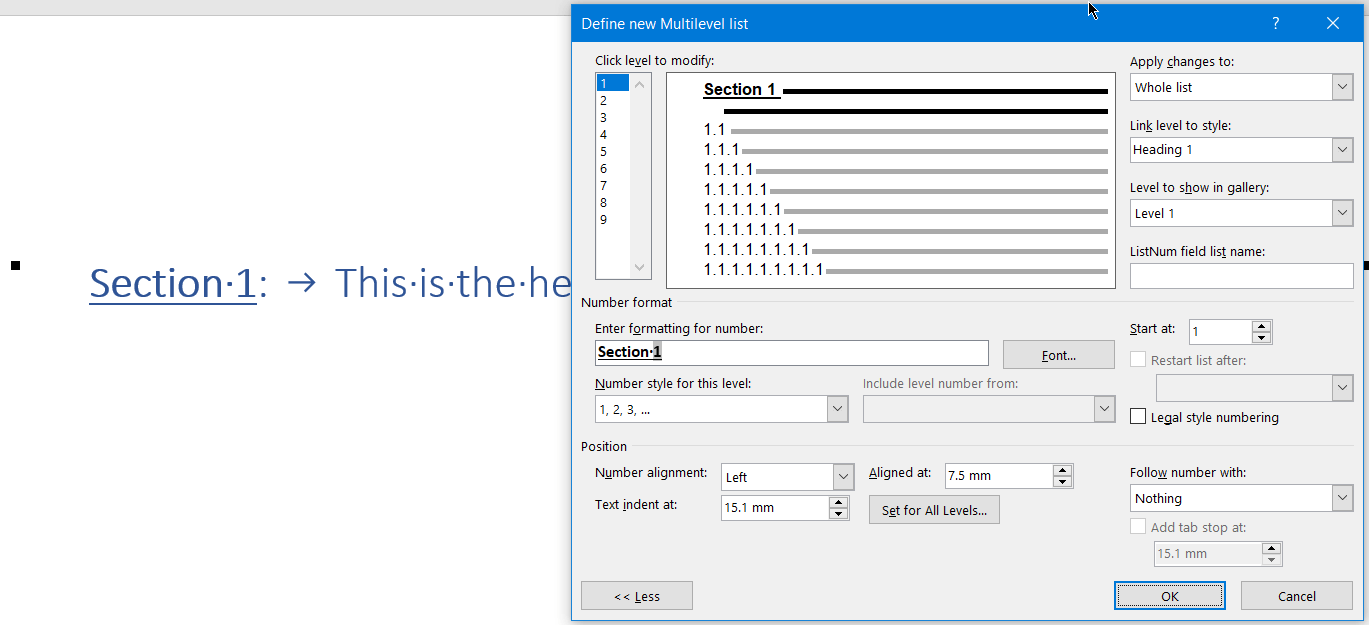
Task: Select level 6 in the level list
Action: coord(613,168)
